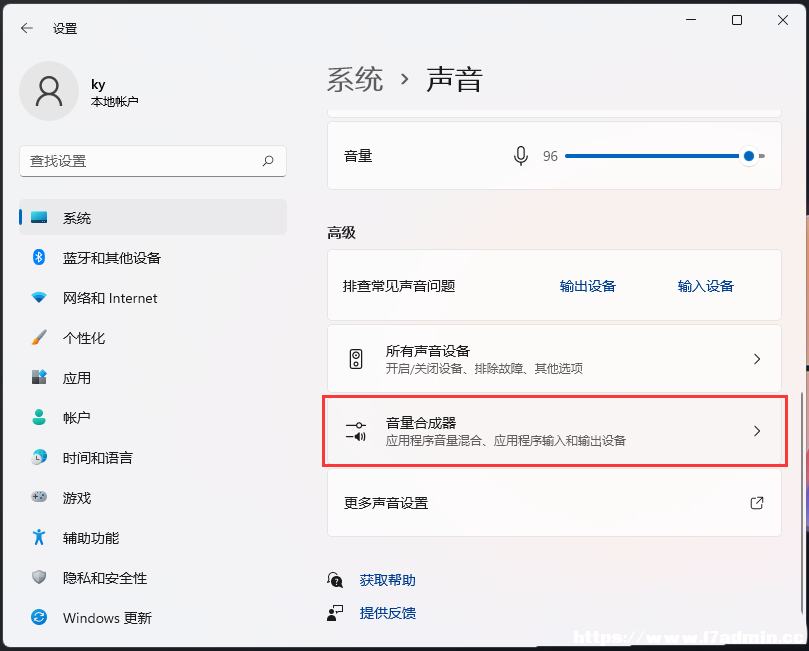Viewport: 809px width, 651px height.
Task: Maximize the Settings window
Action: 737,20
